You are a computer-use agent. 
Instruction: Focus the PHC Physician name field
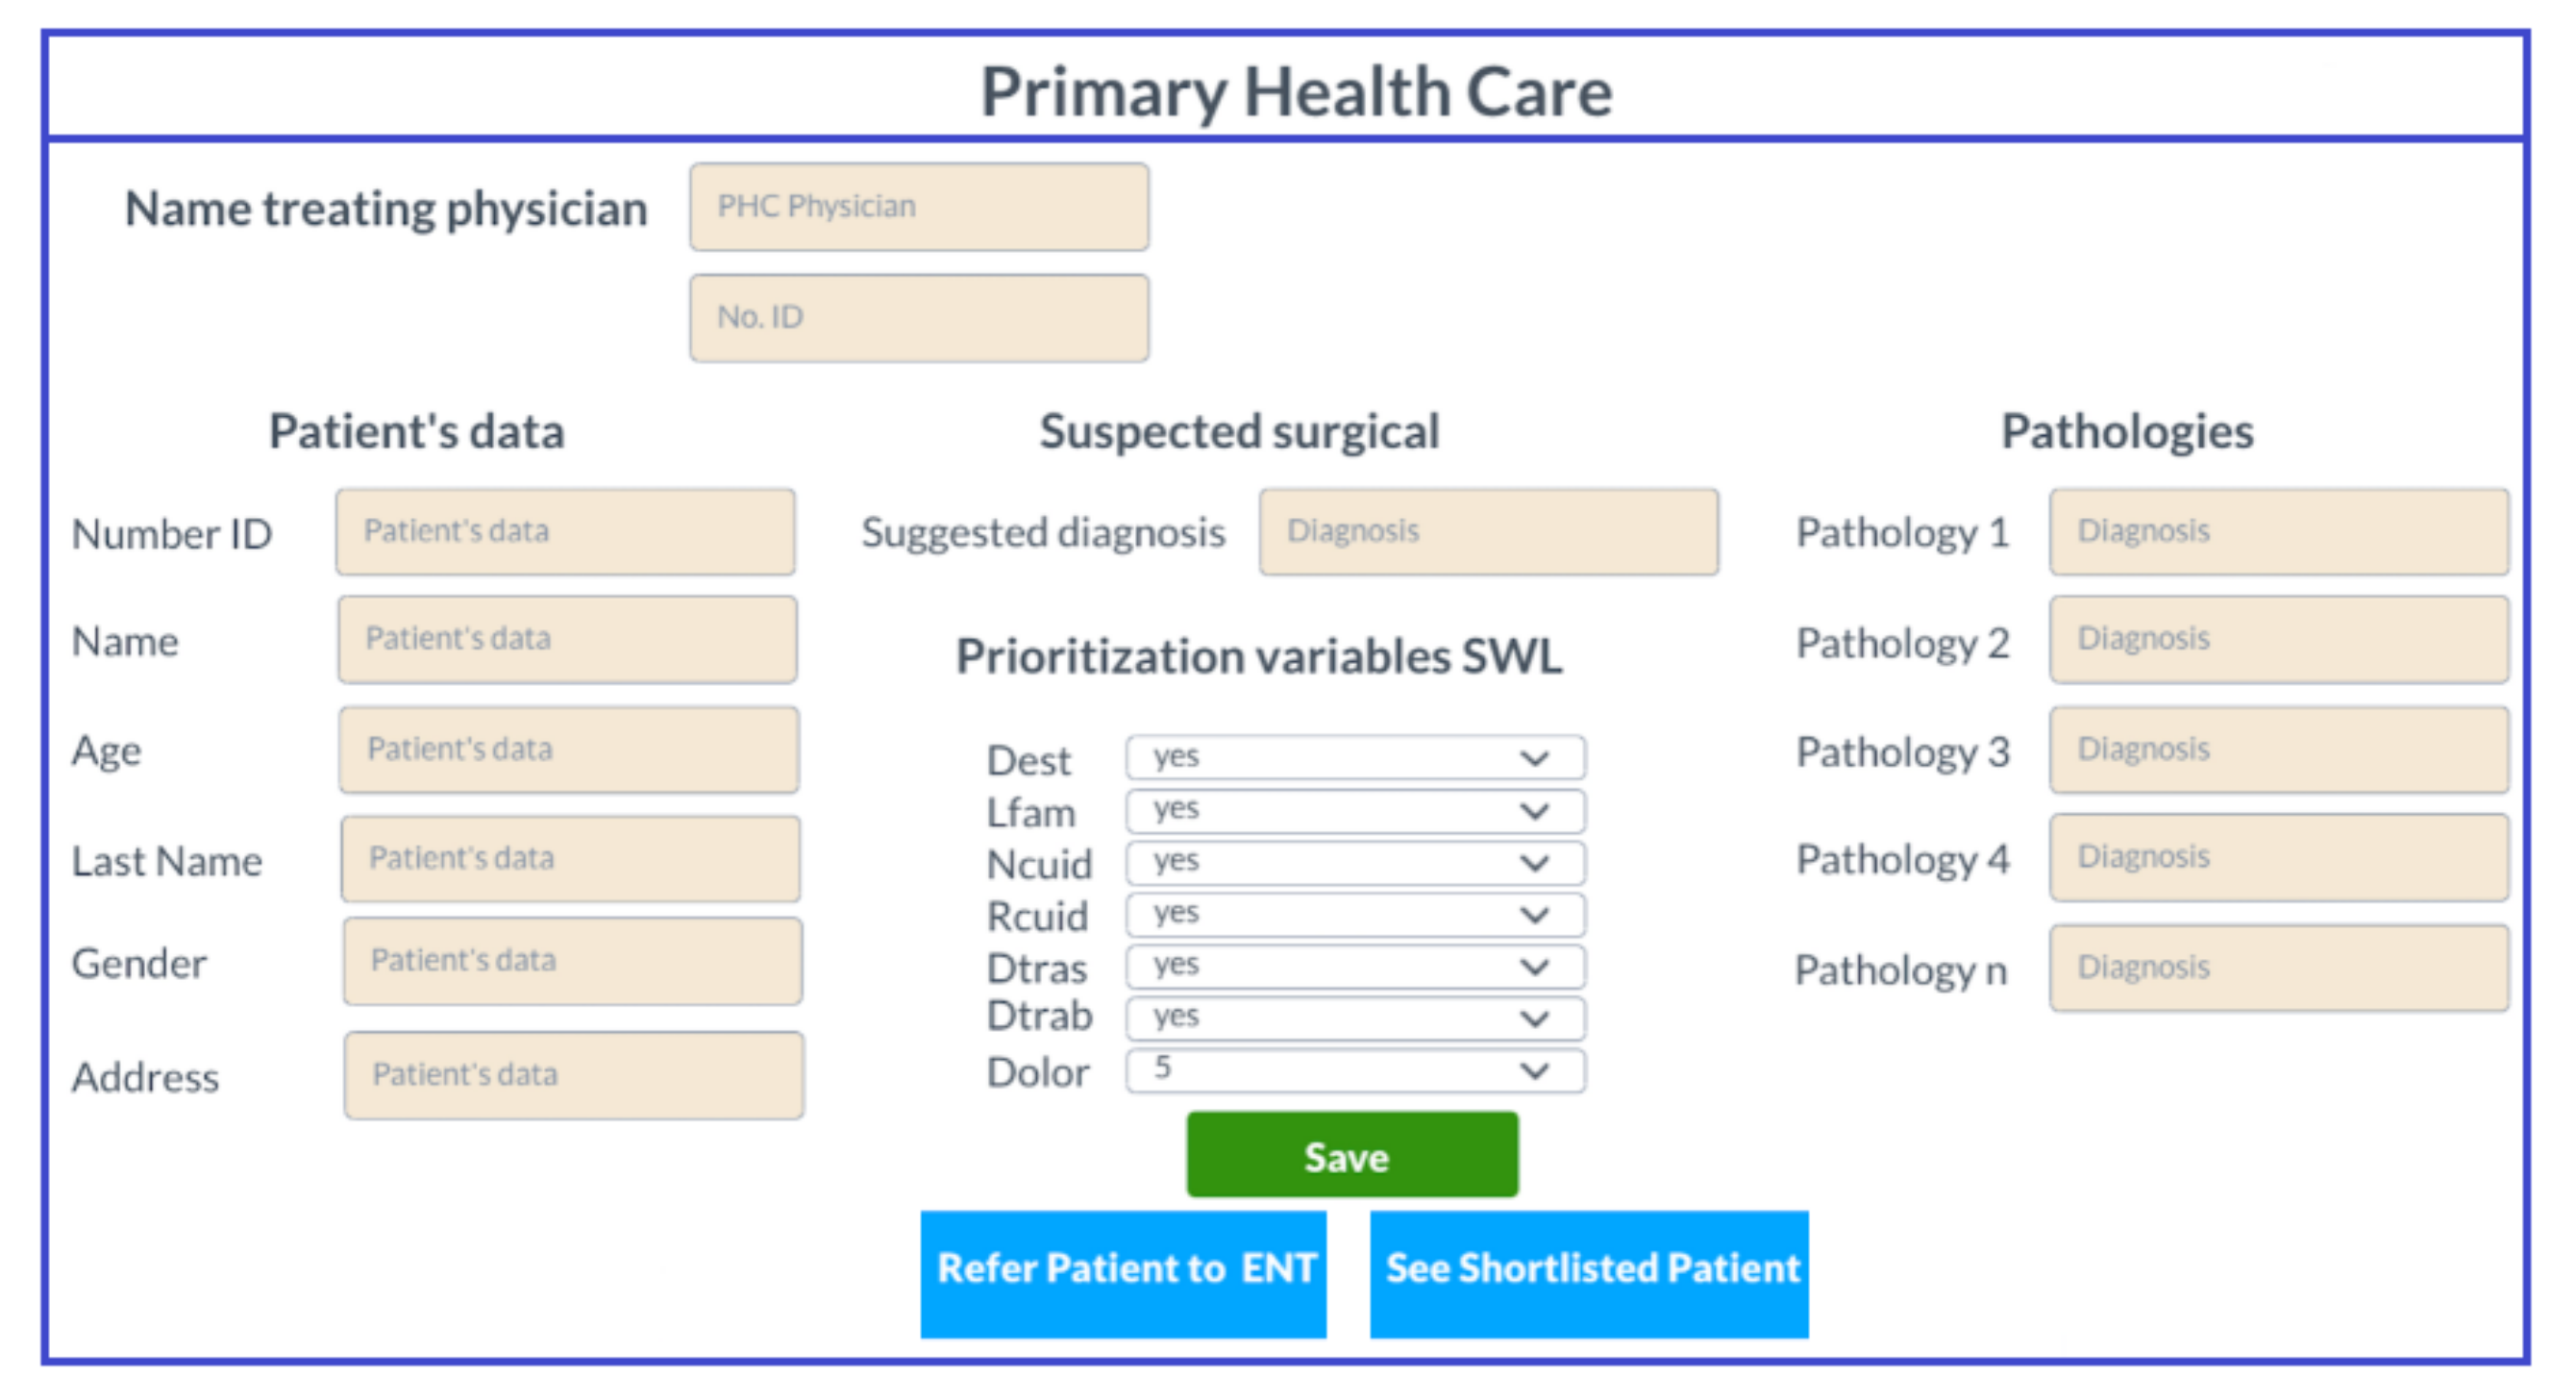(918, 207)
